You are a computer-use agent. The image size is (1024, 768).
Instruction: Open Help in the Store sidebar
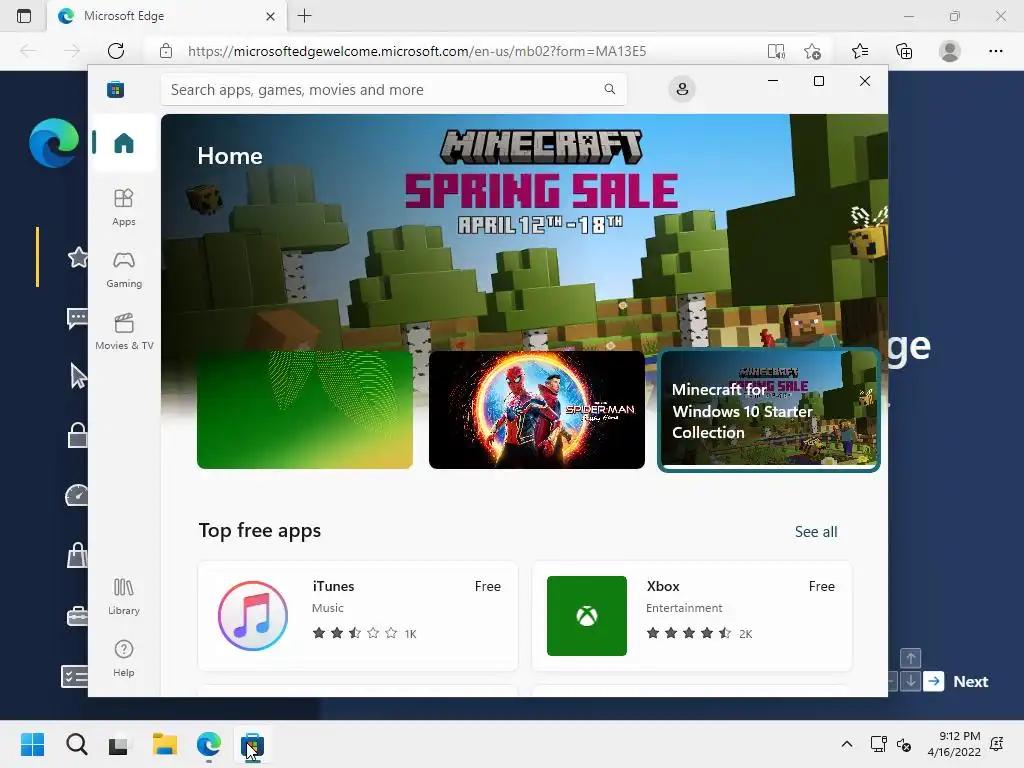click(123, 658)
